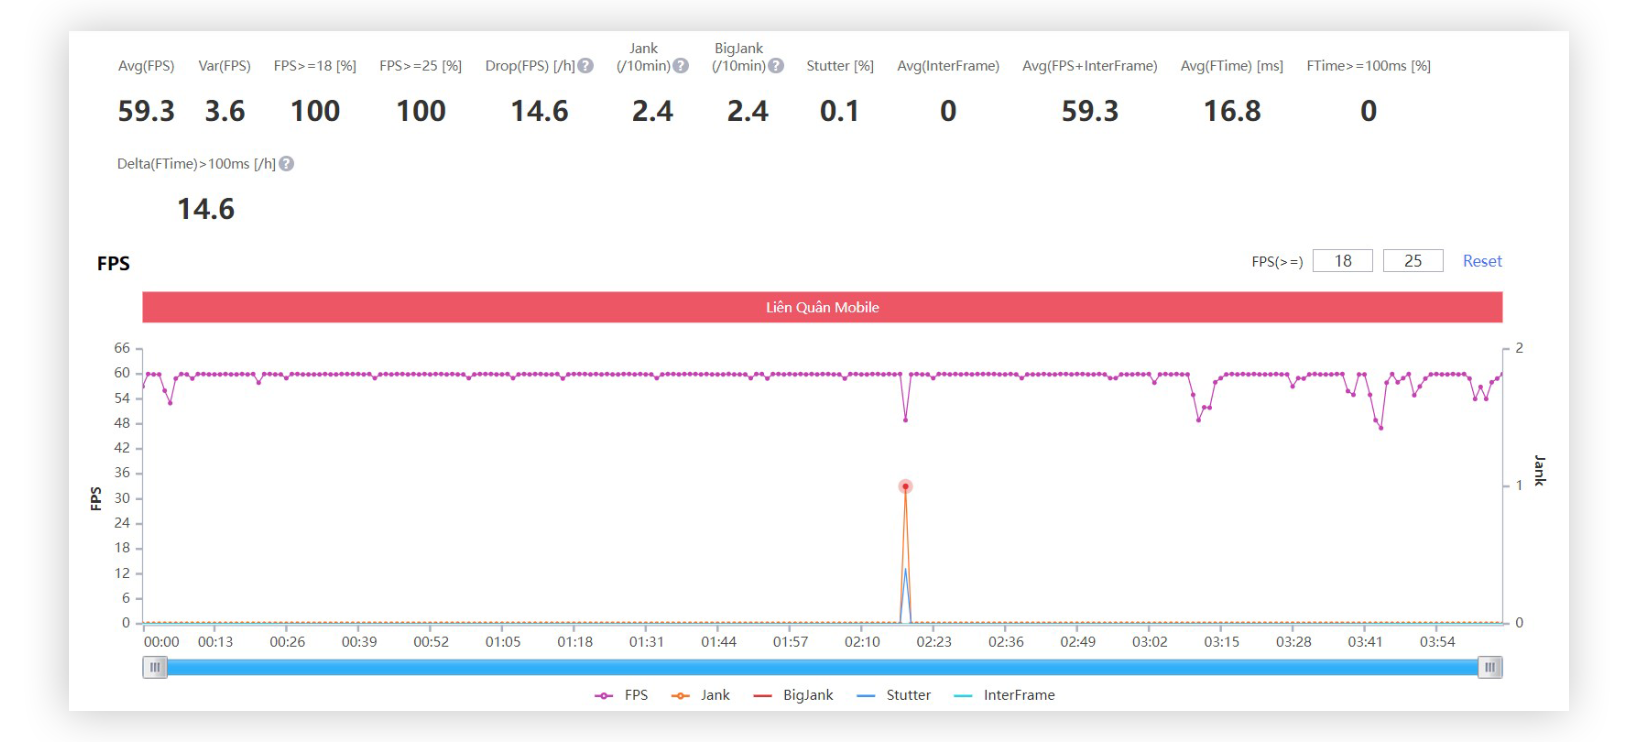Click the FPS threshold field showing 18
1638x742 pixels.
[x=1343, y=261]
